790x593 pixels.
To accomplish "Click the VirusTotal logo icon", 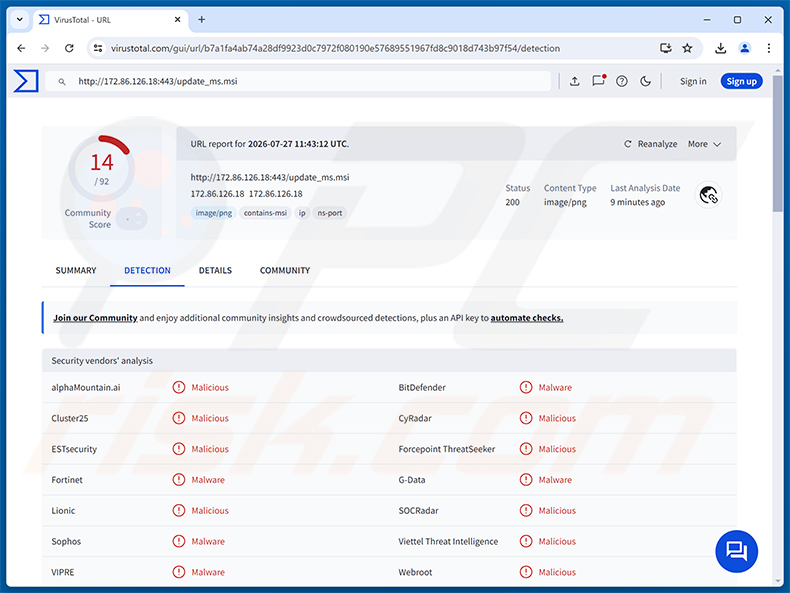I will (26, 81).
